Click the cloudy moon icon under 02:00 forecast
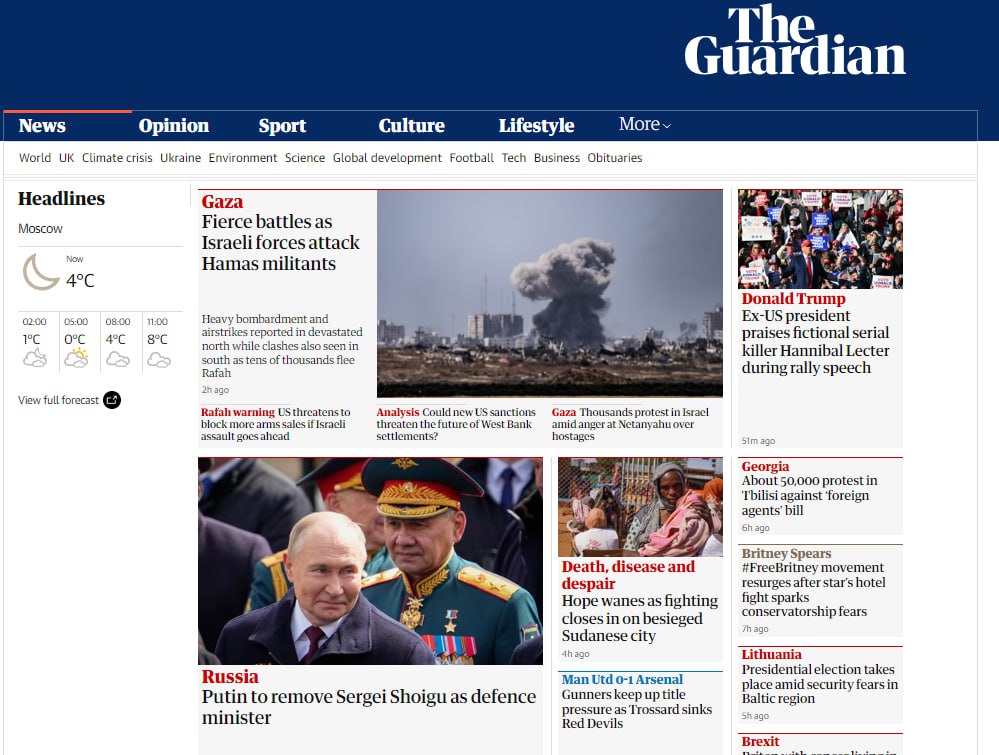This screenshot has height=755, width=999. pos(35,358)
